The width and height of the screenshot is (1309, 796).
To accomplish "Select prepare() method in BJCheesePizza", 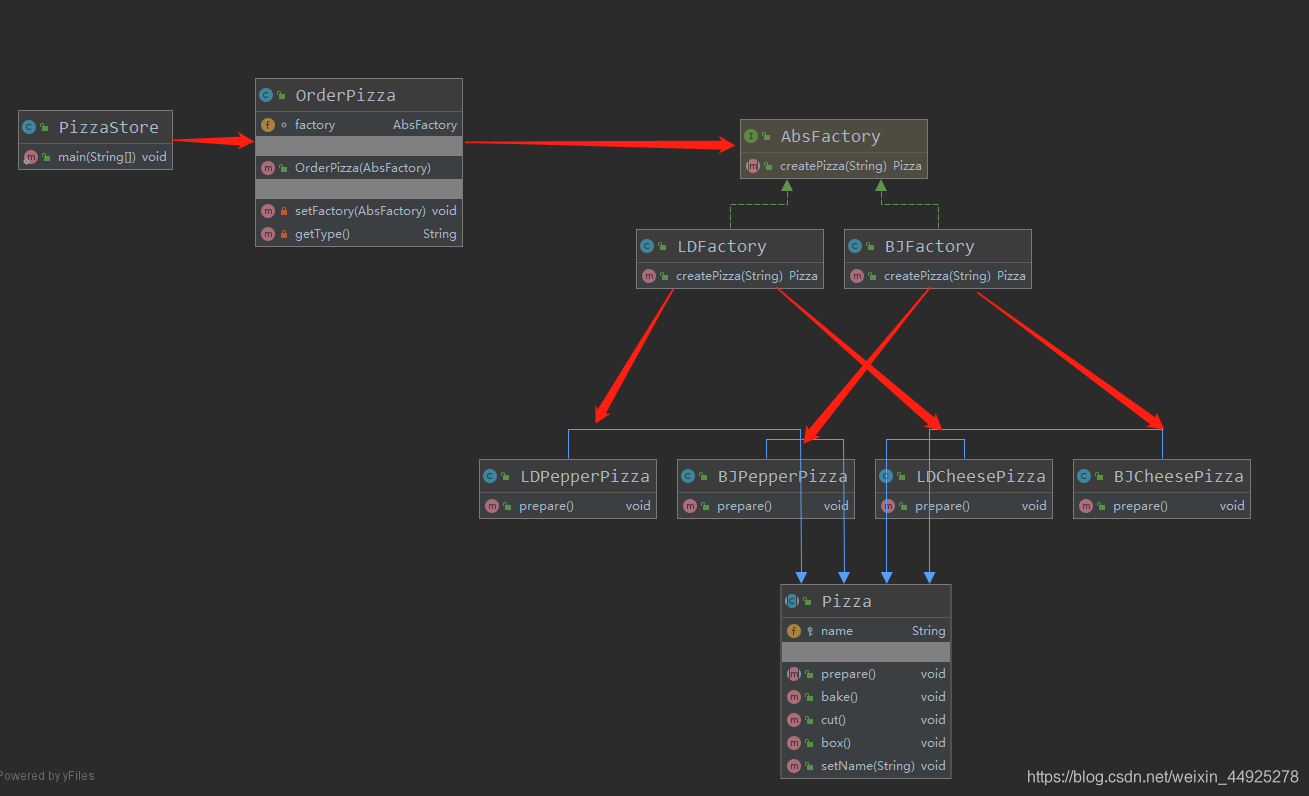I will (x=1162, y=506).
